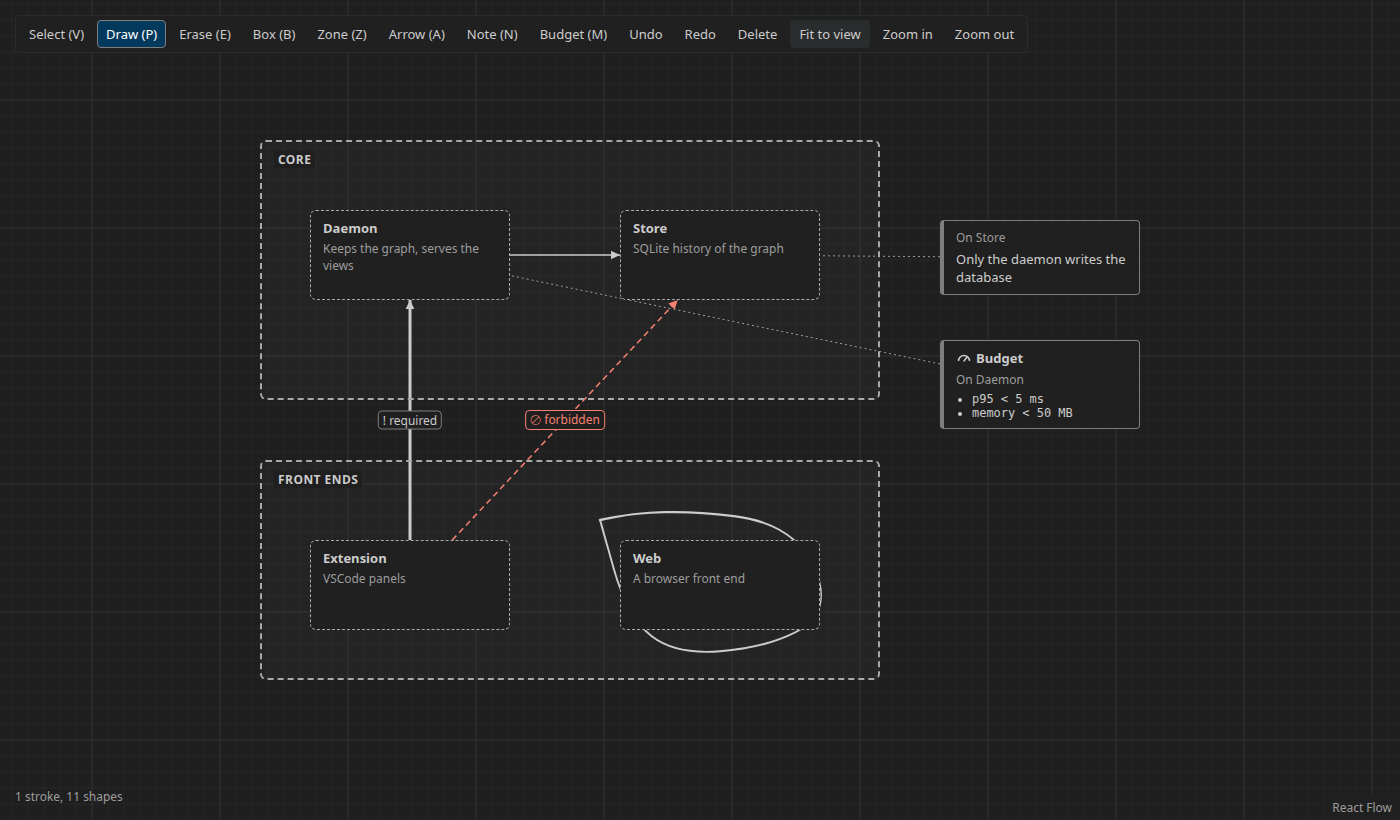1400x820 pixels.
Task: Pick the Zone (Z) tool
Action: 342,34
